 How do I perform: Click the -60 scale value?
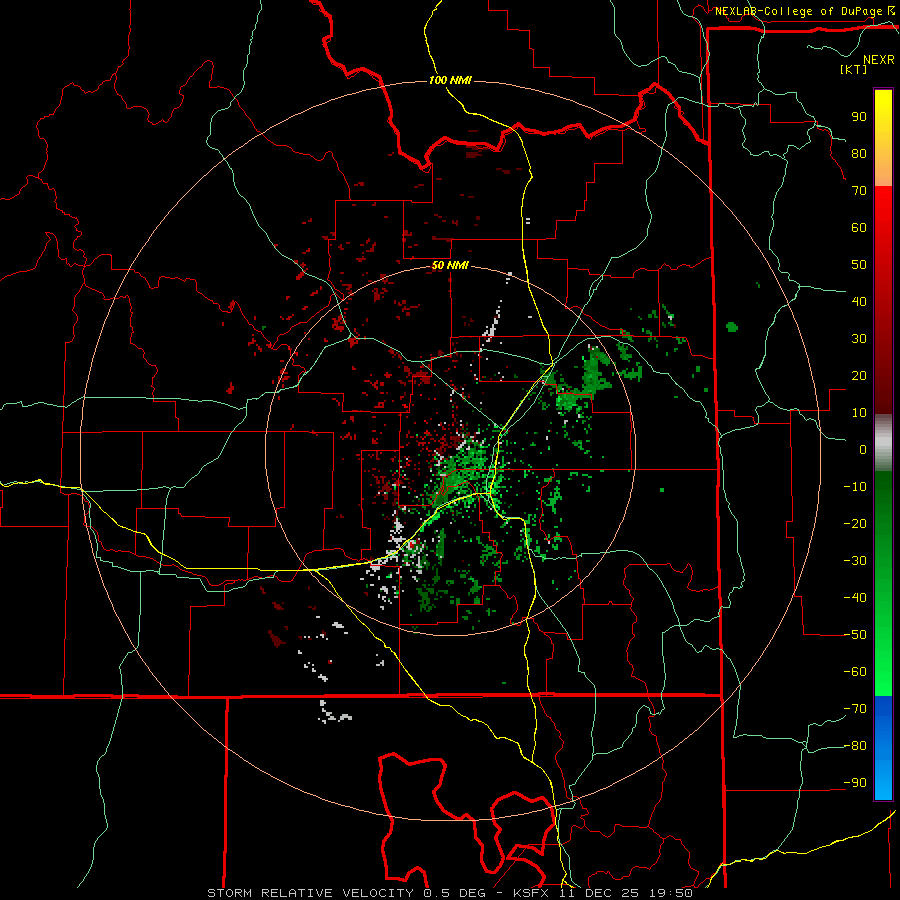(855, 672)
